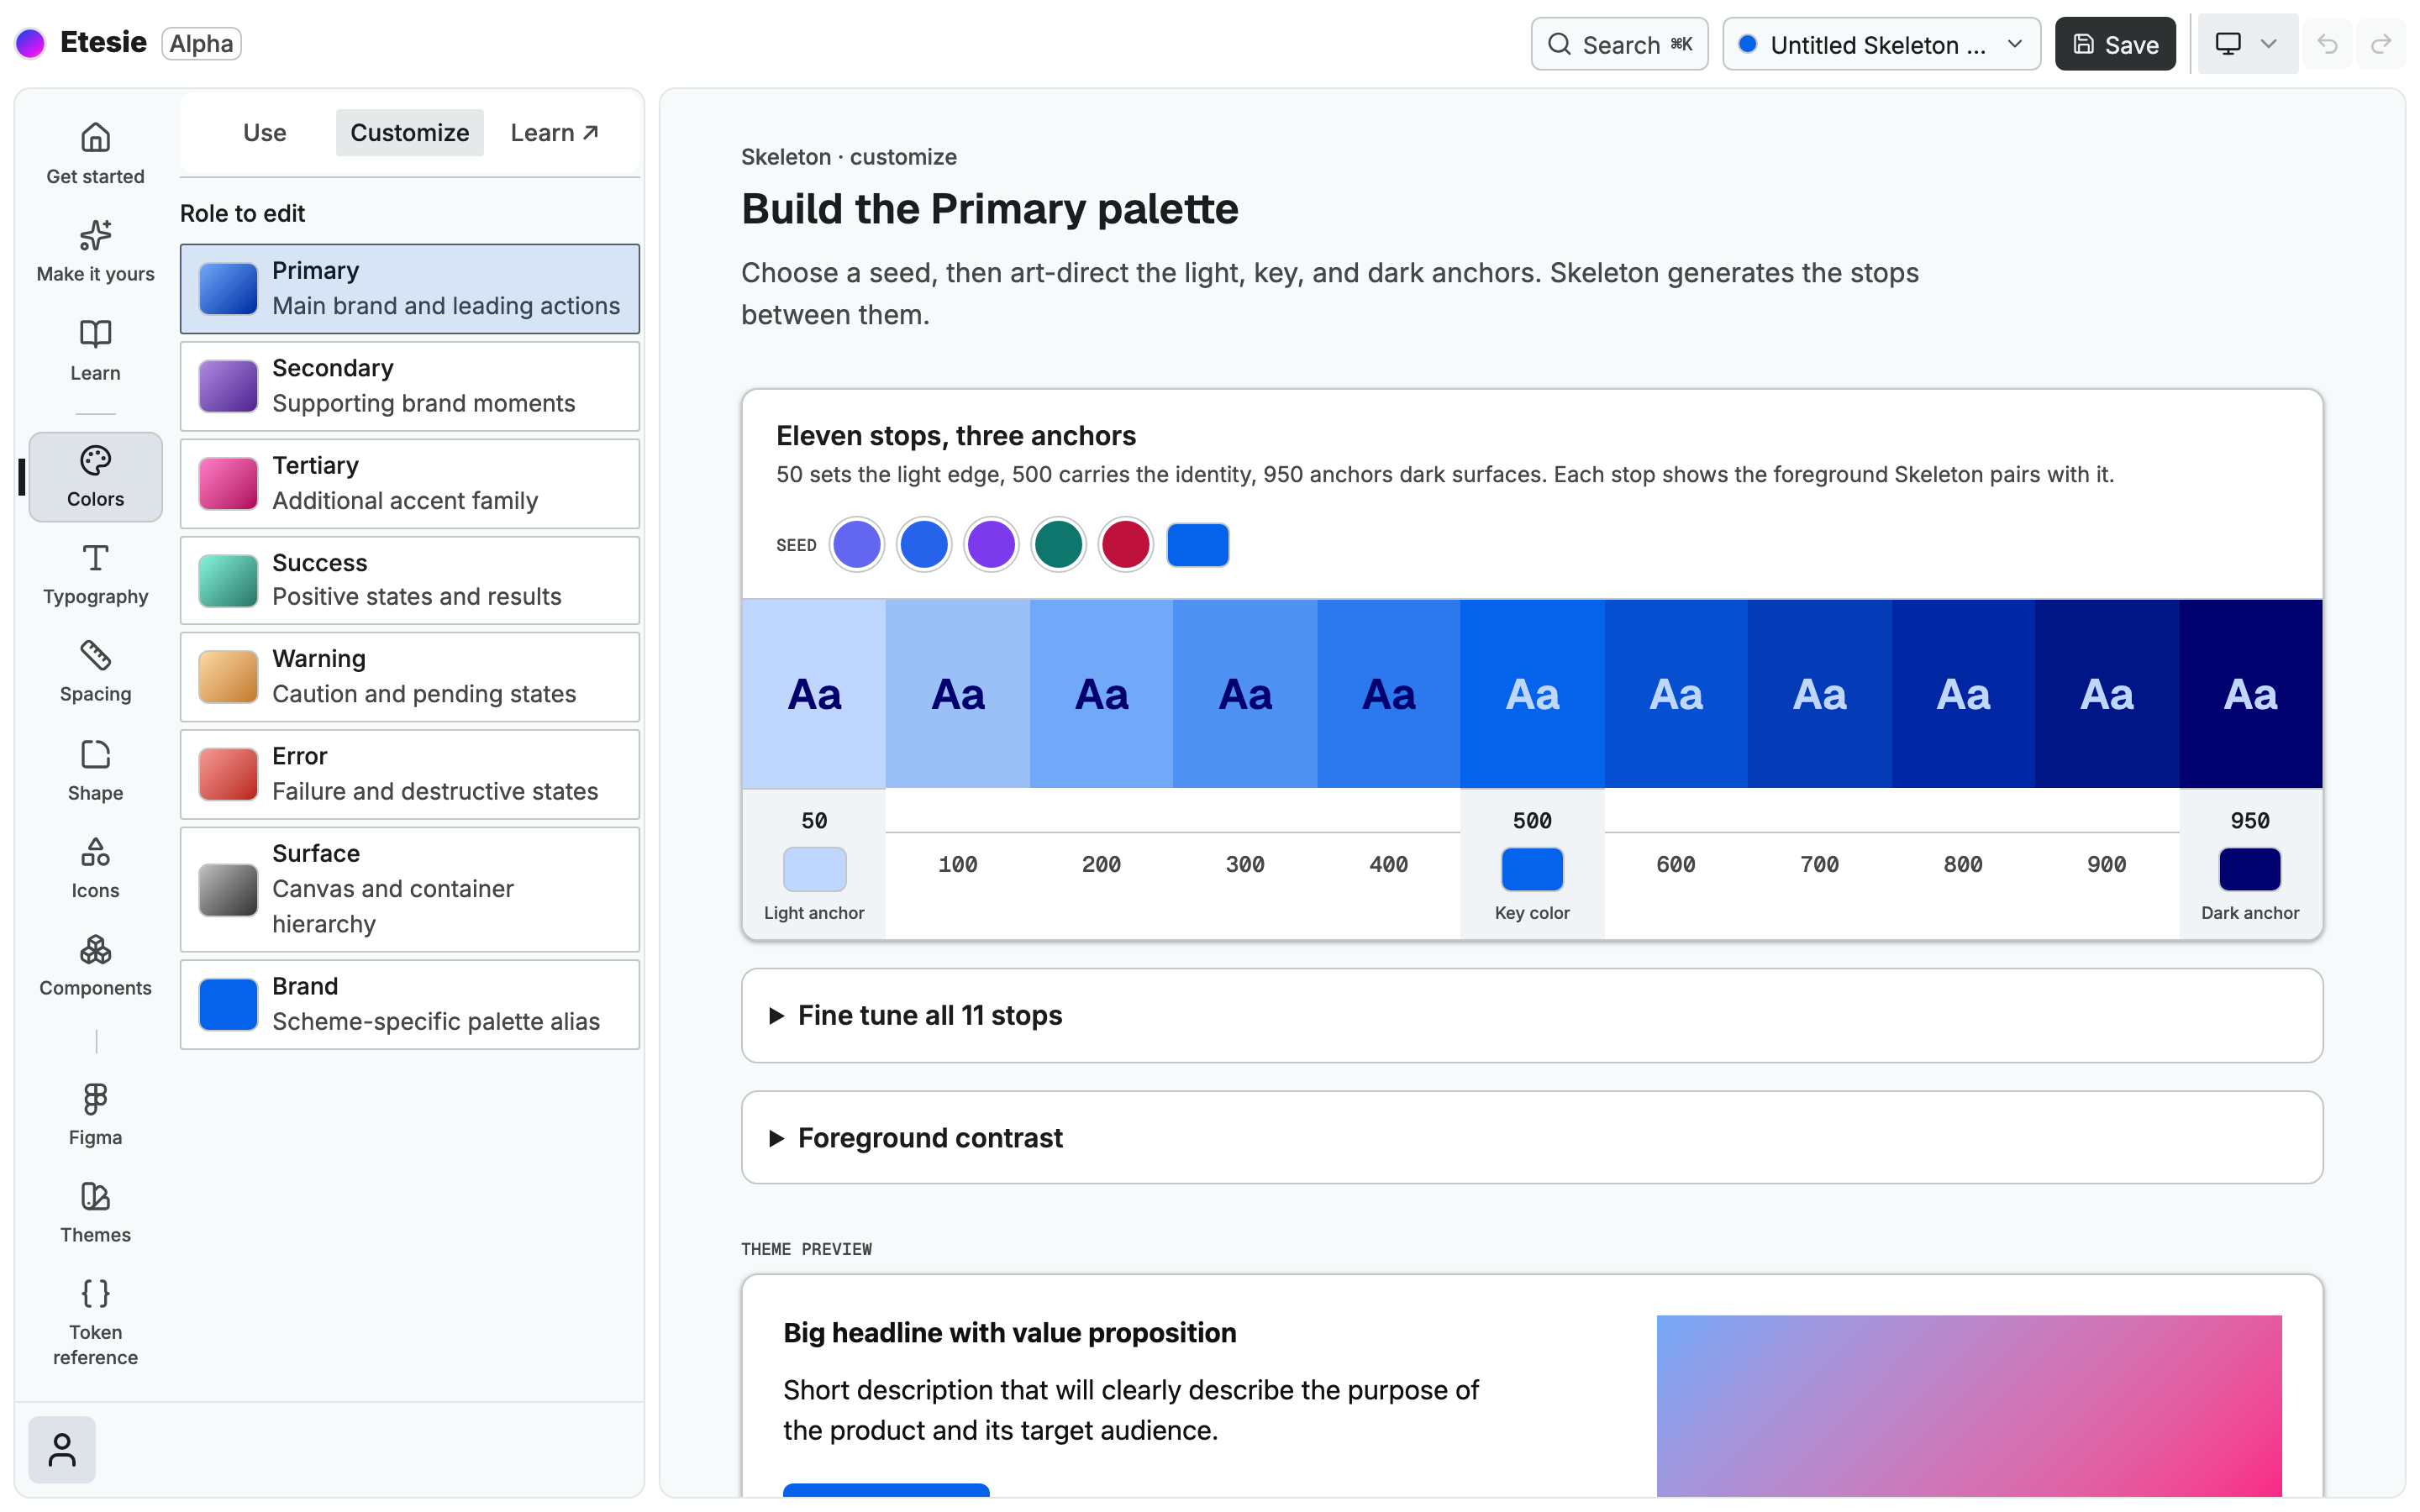Click the 'THEME PREVIEW' label
Screen dimensions: 2420x1512
tap(806, 1249)
